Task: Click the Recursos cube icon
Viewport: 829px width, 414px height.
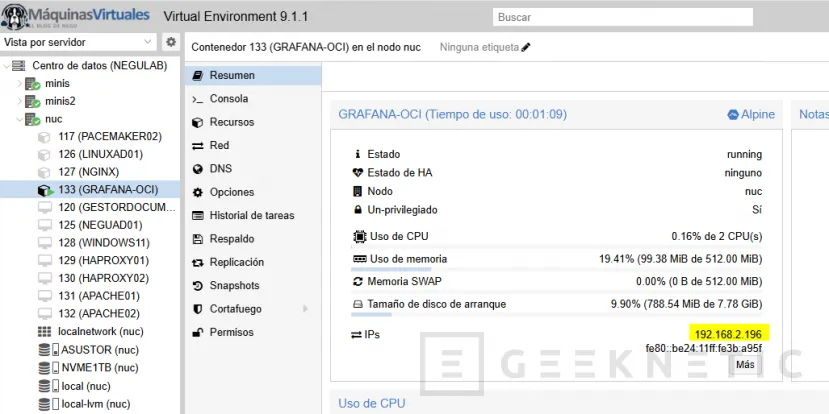Action: pyautogui.click(x=198, y=123)
